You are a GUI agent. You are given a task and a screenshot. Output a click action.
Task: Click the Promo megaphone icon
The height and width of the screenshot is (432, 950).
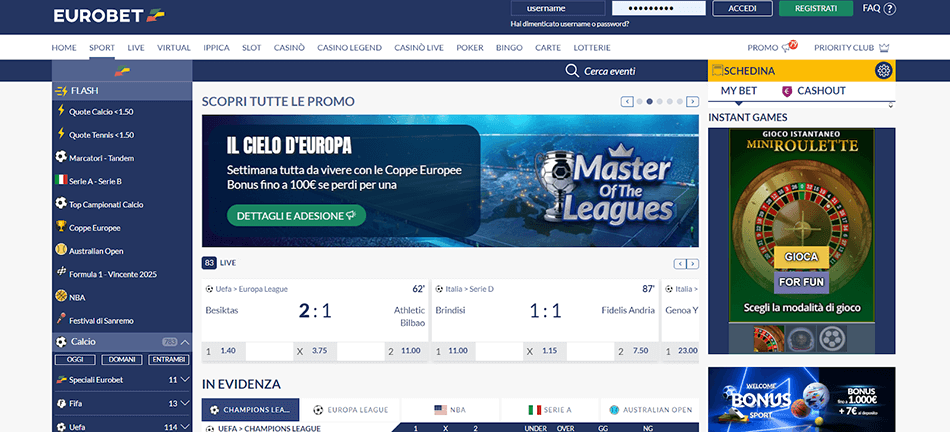coord(789,47)
